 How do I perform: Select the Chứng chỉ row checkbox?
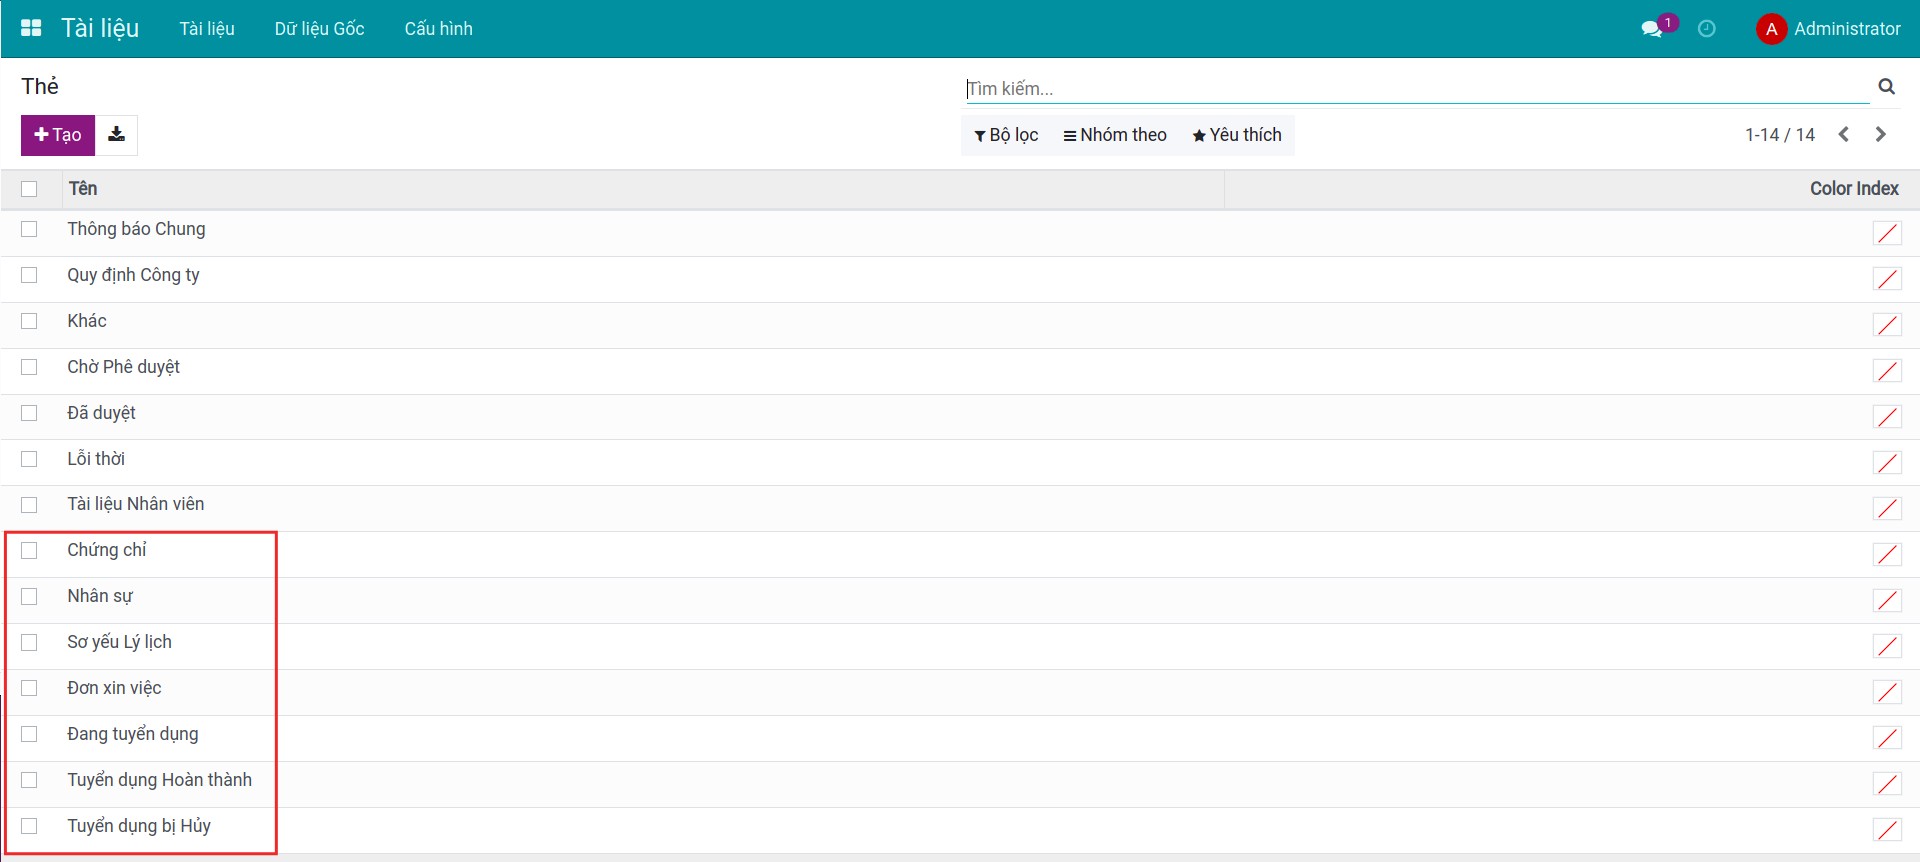click(x=29, y=551)
